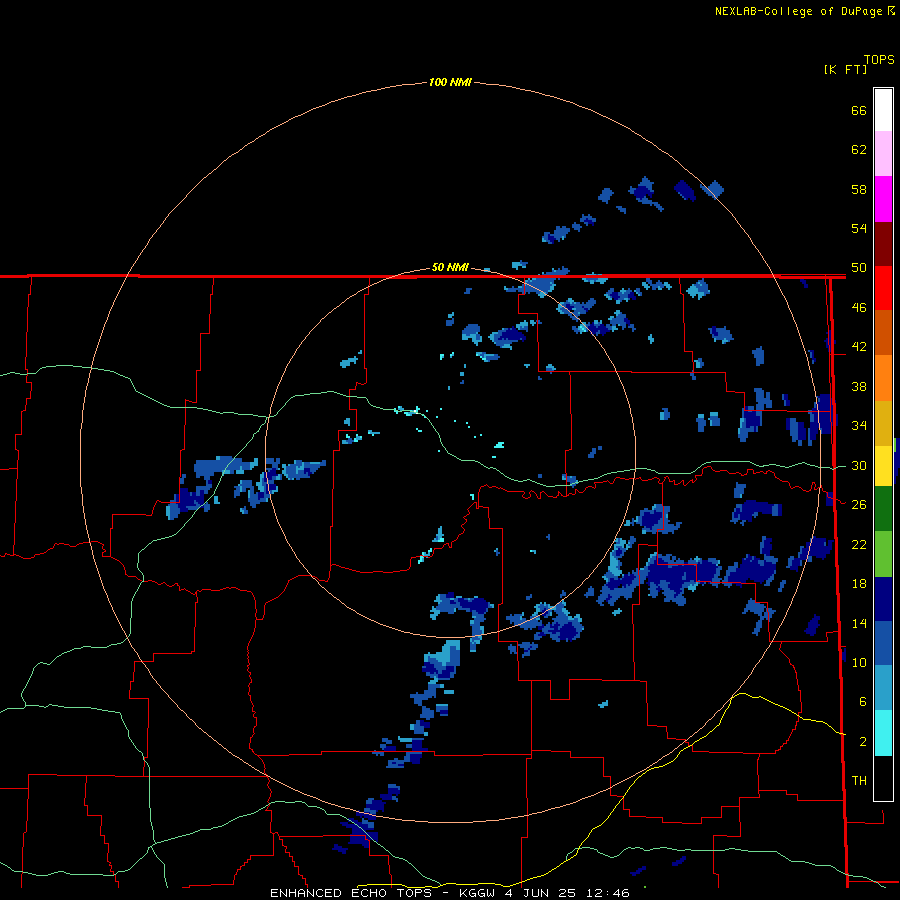Image resolution: width=900 pixels, height=900 pixels.
Task: Select the '18' legend value
Action: point(859,584)
